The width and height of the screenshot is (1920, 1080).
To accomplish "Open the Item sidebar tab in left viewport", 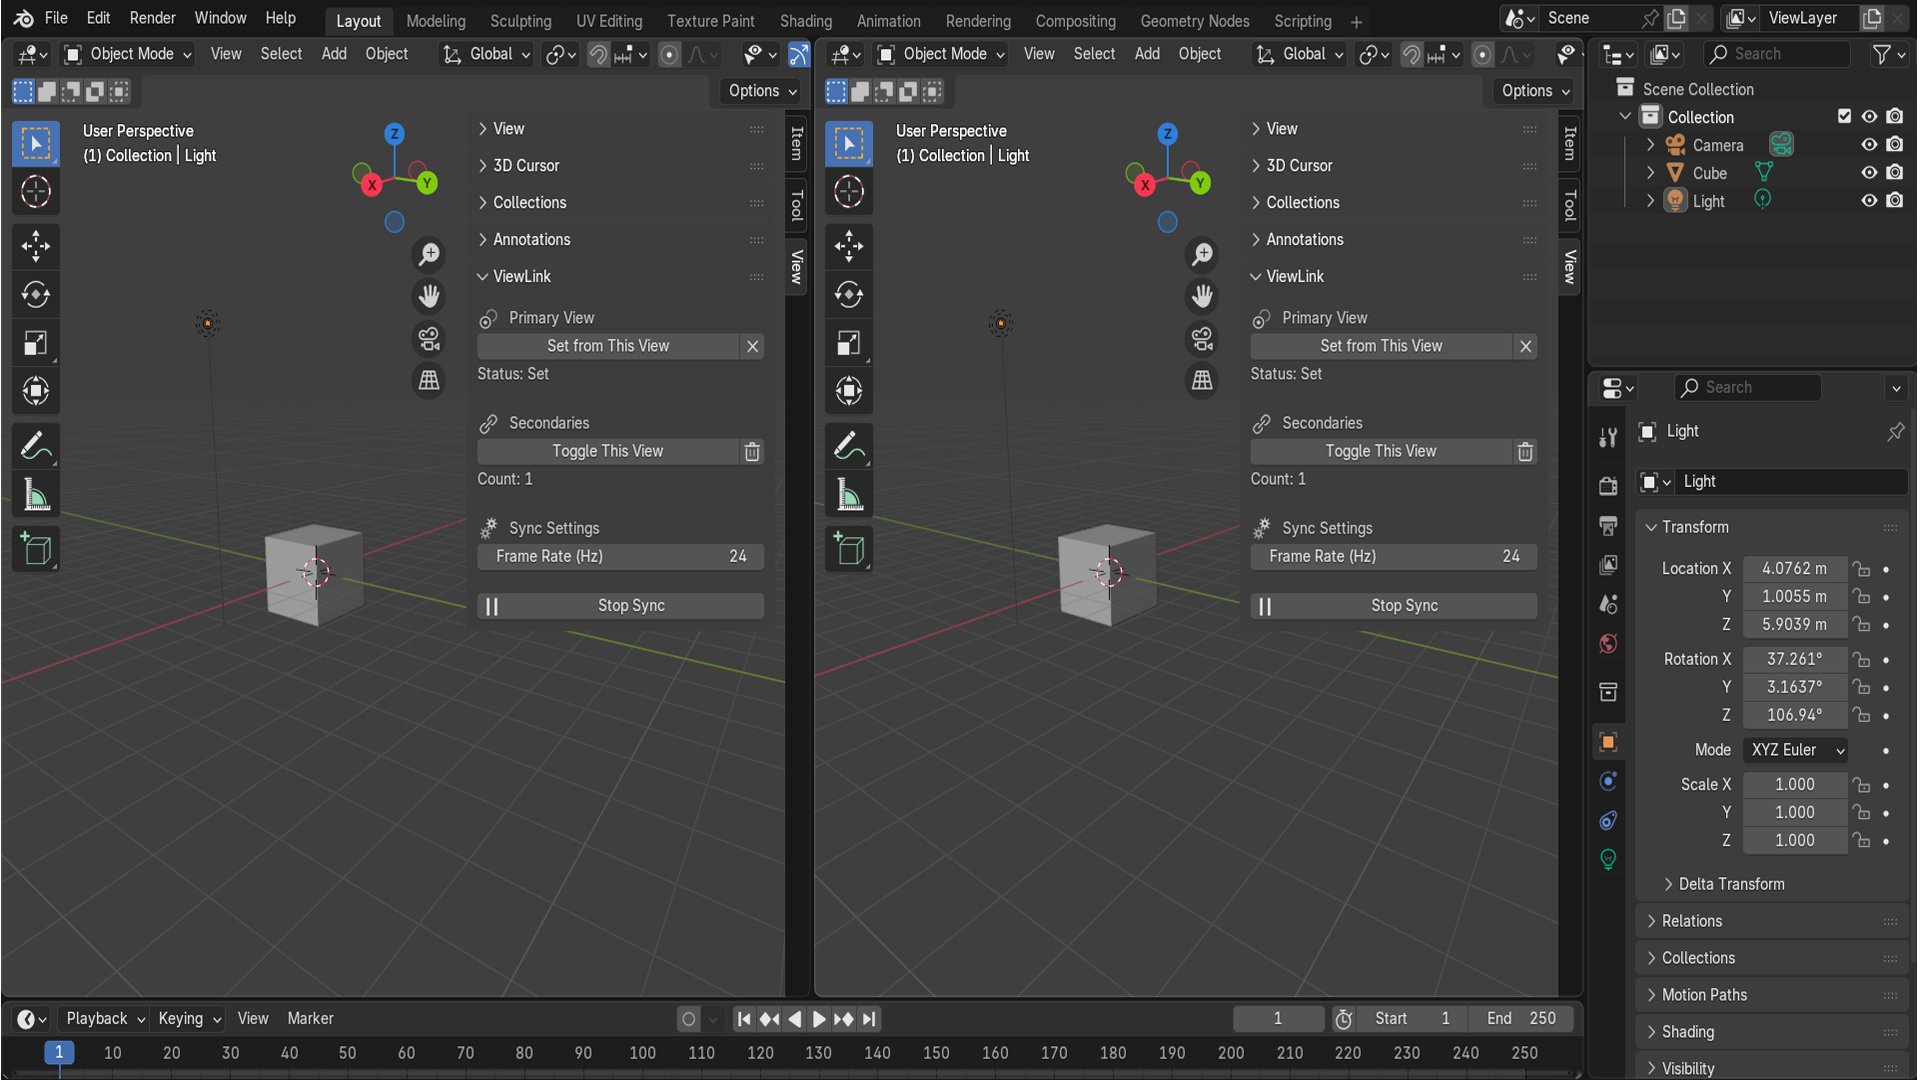I will [797, 143].
